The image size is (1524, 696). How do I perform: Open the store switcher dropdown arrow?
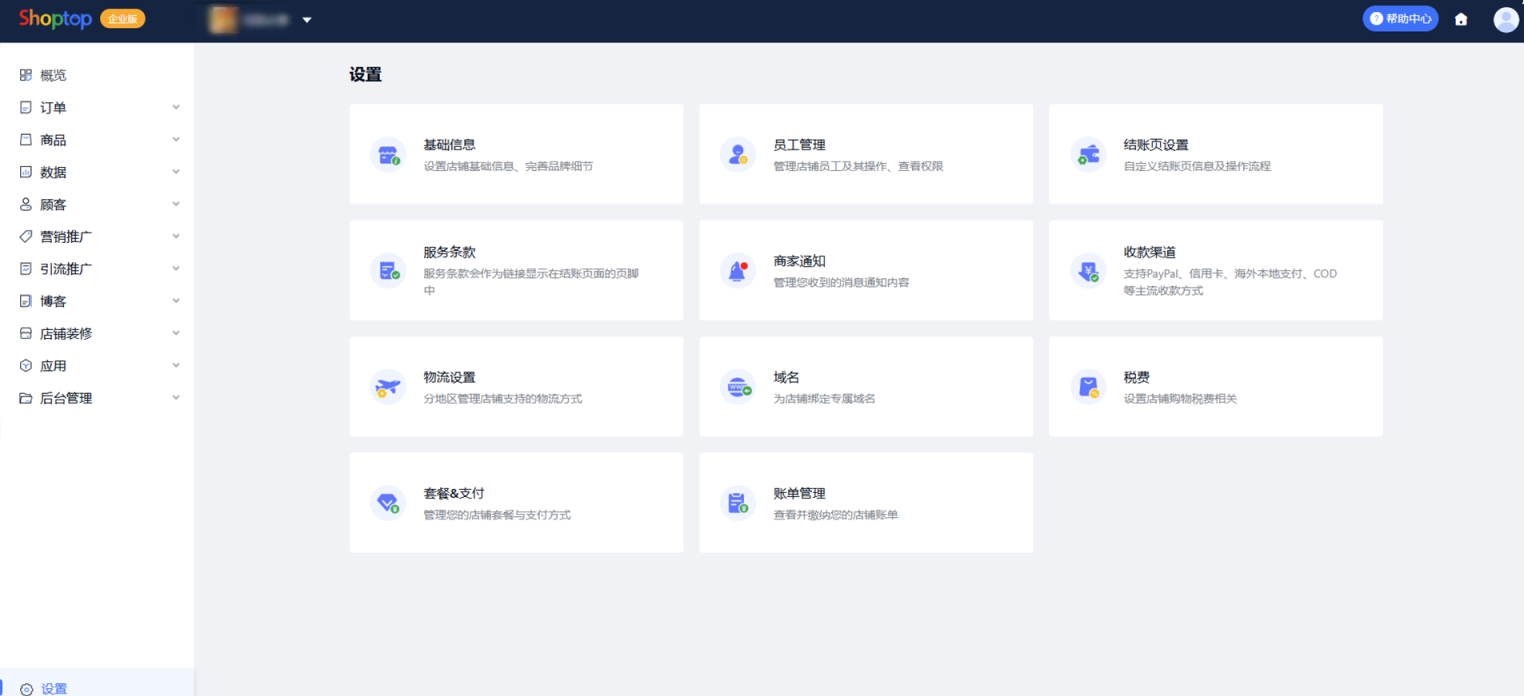coord(307,20)
